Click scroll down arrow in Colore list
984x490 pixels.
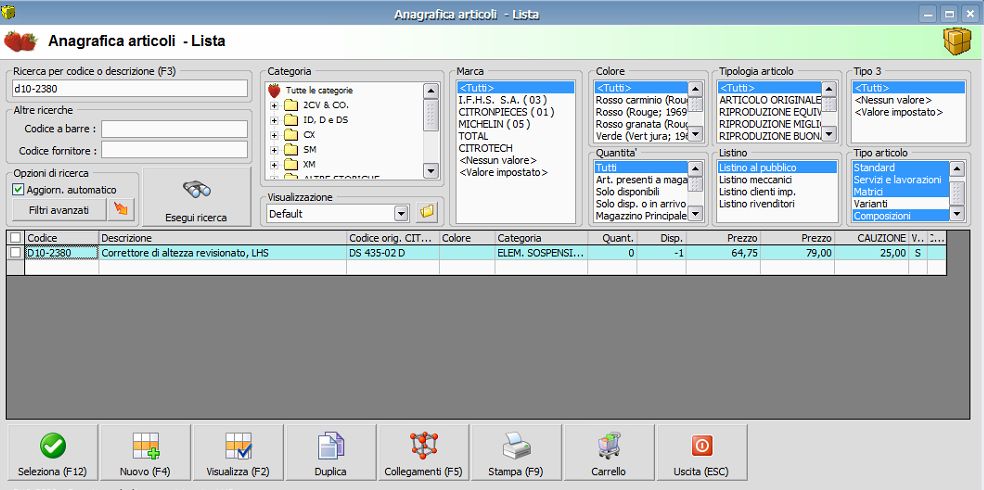point(694,134)
